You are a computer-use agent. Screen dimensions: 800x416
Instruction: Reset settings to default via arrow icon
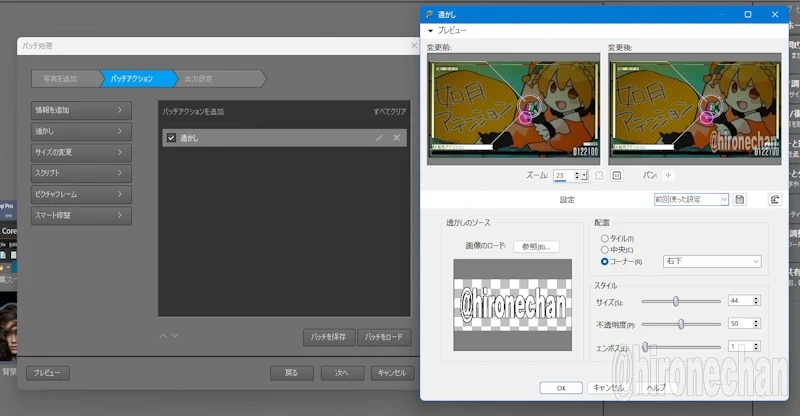(774, 200)
